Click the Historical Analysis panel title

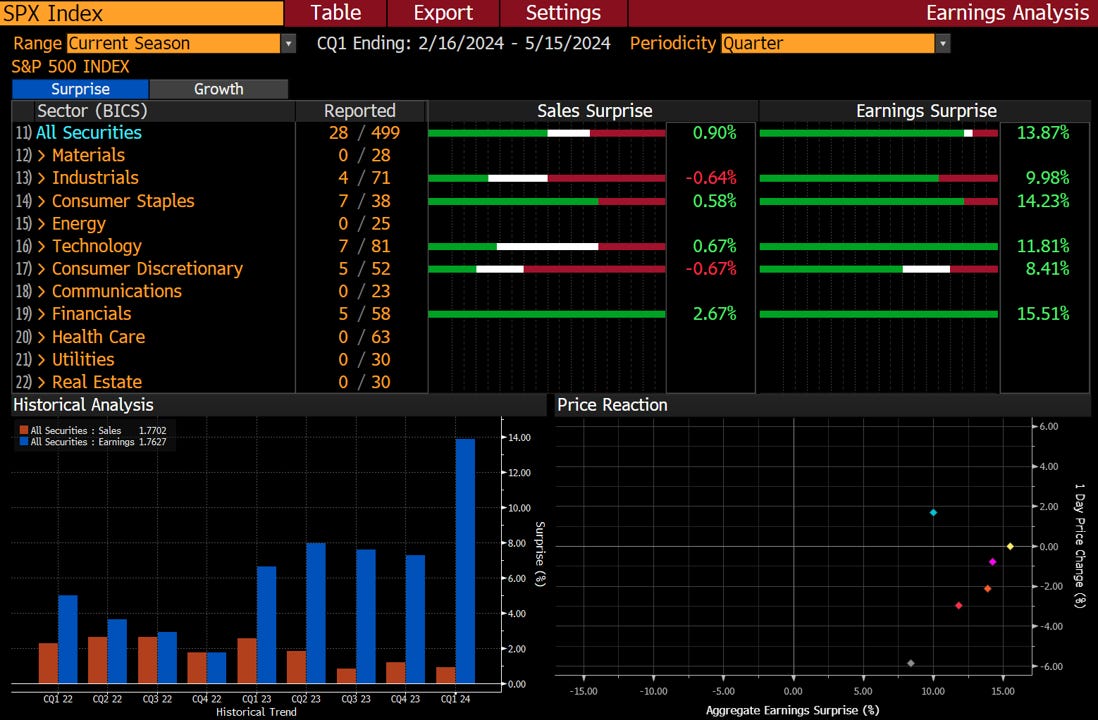(83, 405)
